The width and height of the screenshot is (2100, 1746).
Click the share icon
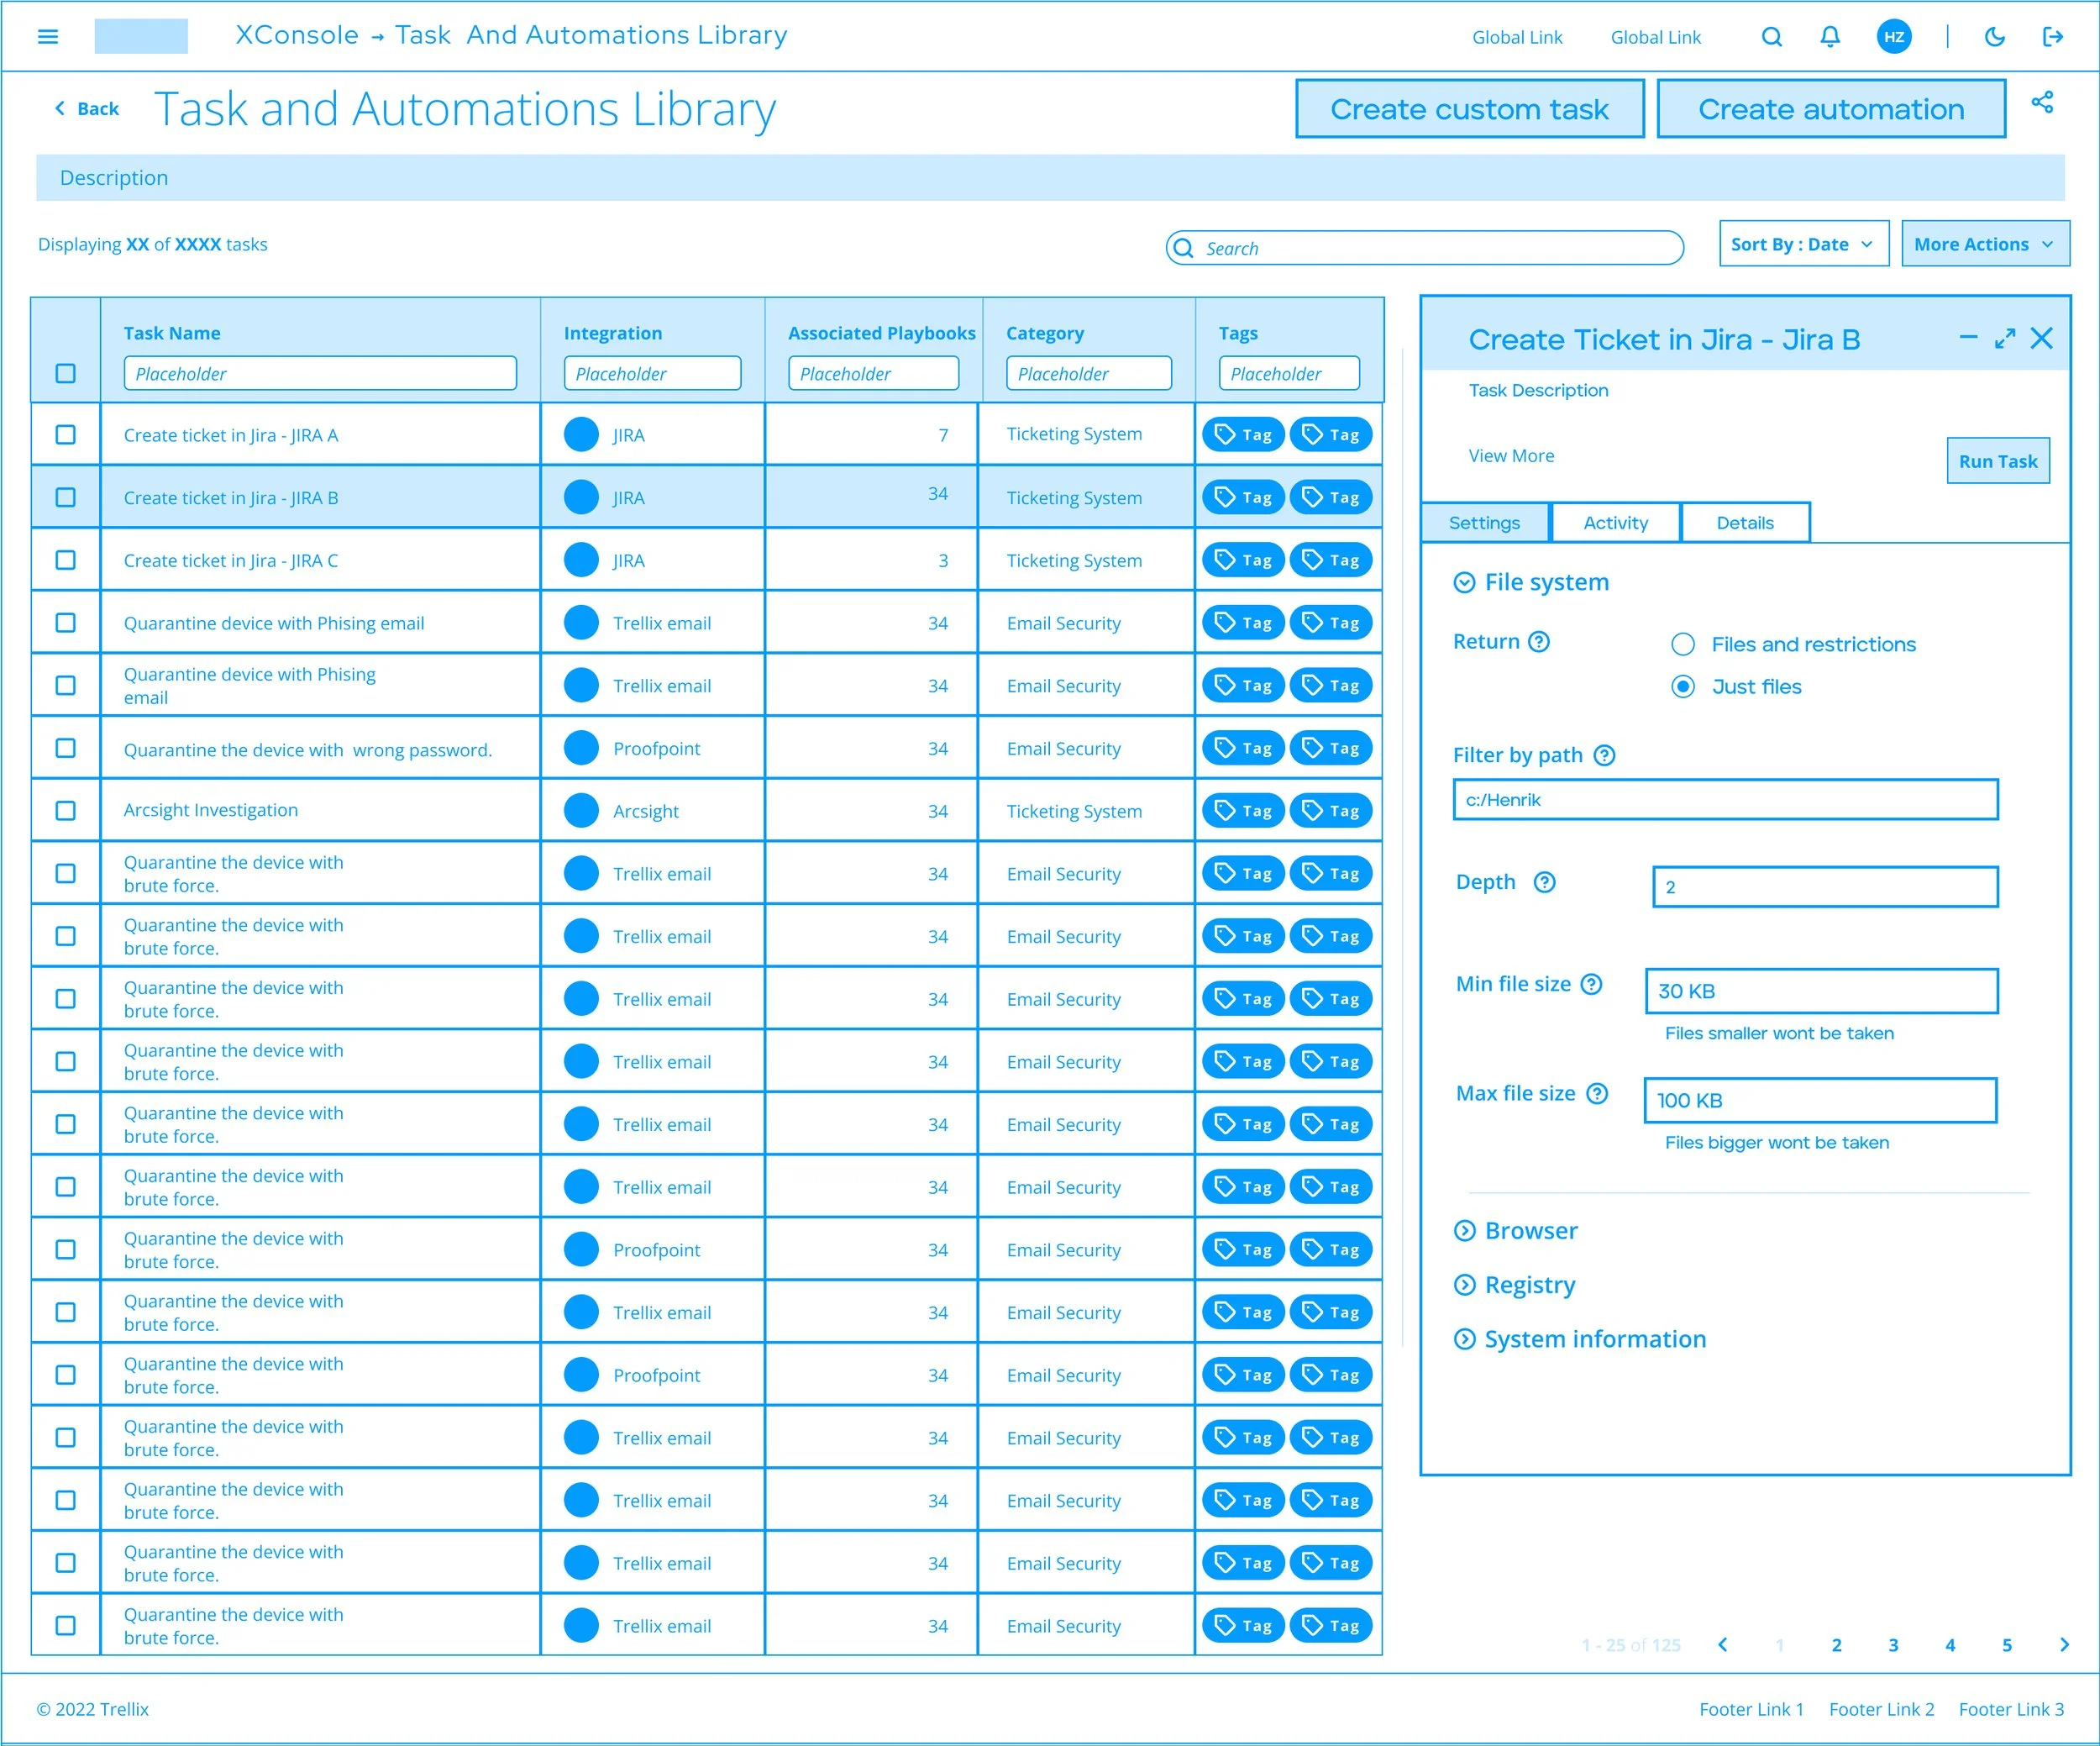(x=2042, y=102)
